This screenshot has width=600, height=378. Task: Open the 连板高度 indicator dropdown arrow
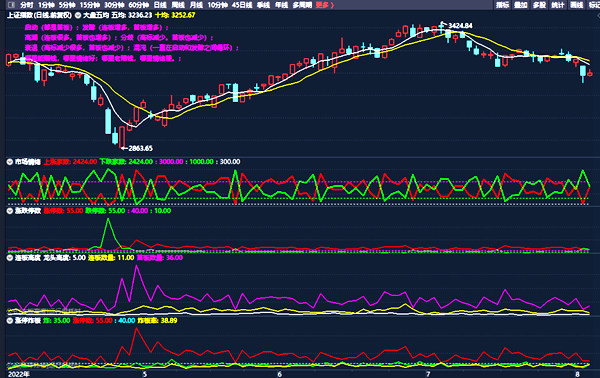(x=10, y=258)
